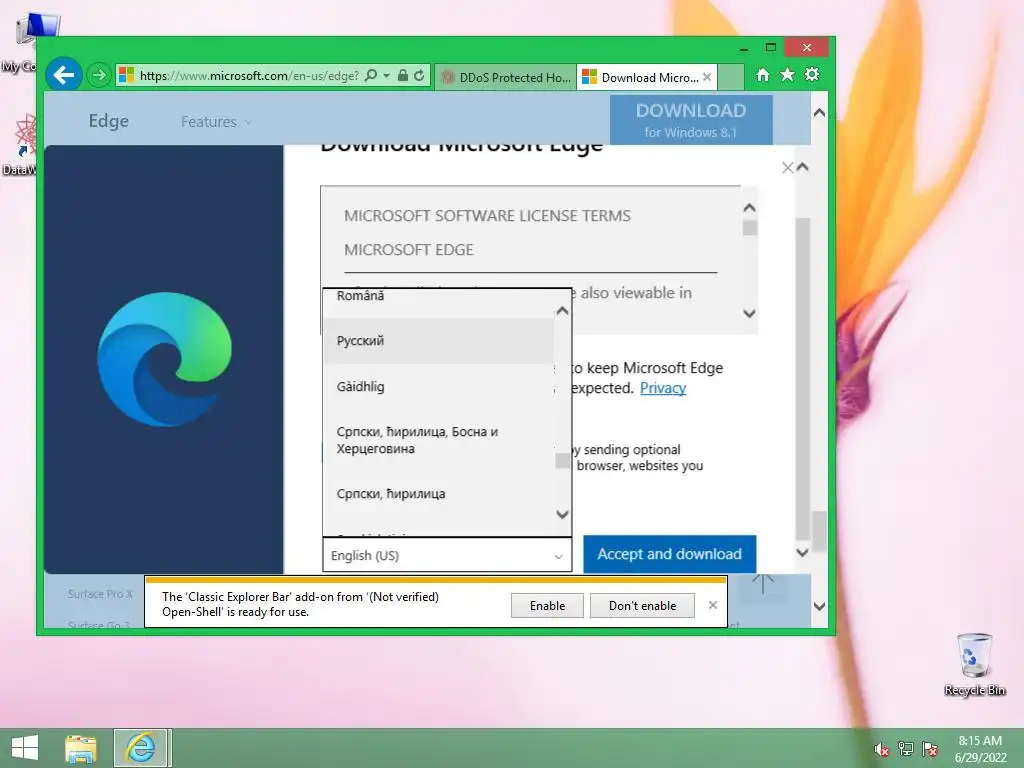This screenshot has width=1024, height=768.
Task: Click dialog scrollbar down arrow
Action: [803, 552]
